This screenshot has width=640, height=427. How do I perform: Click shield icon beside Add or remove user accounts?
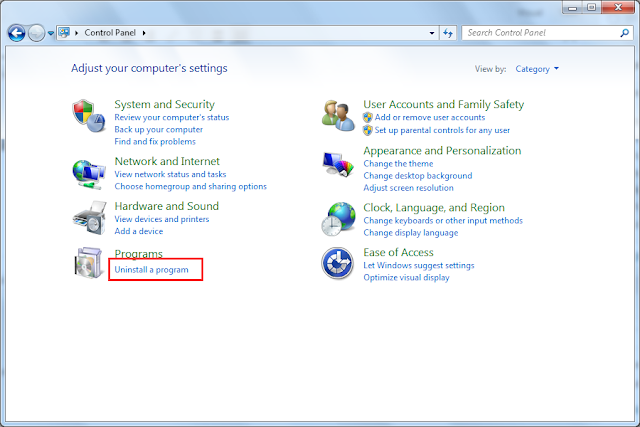[x=368, y=118]
